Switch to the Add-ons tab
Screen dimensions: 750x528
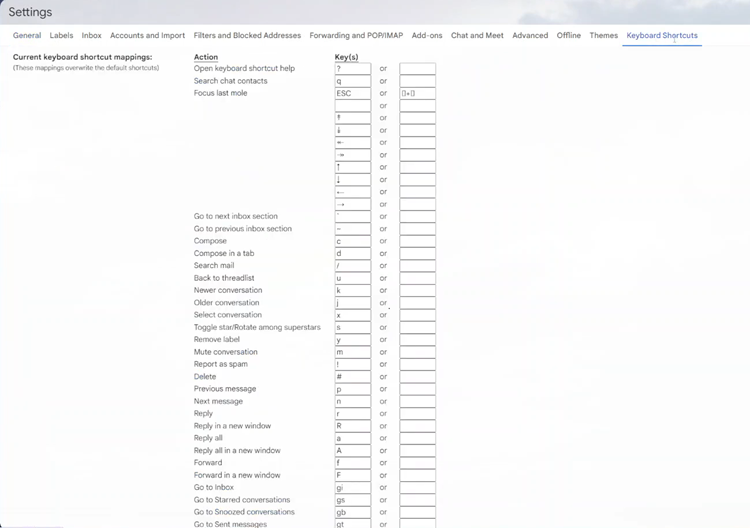[x=427, y=36]
